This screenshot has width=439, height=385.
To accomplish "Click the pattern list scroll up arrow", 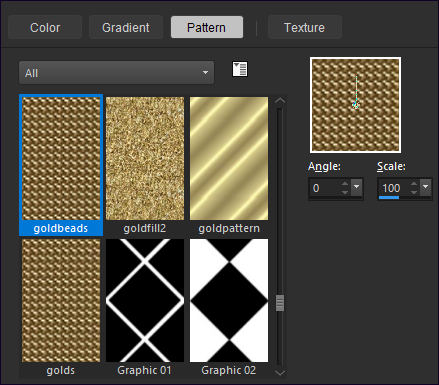I will tap(280, 101).
